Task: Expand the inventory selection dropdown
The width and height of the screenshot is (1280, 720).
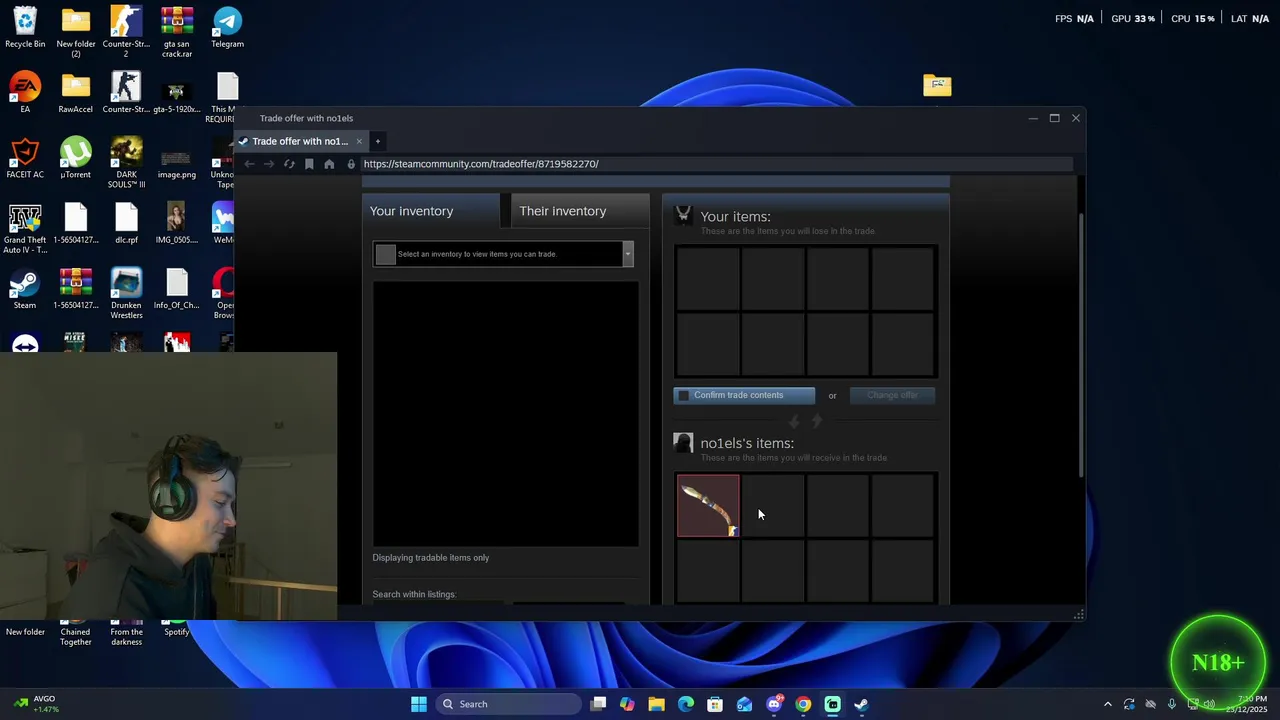Action: pyautogui.click(x=627, y=254)
